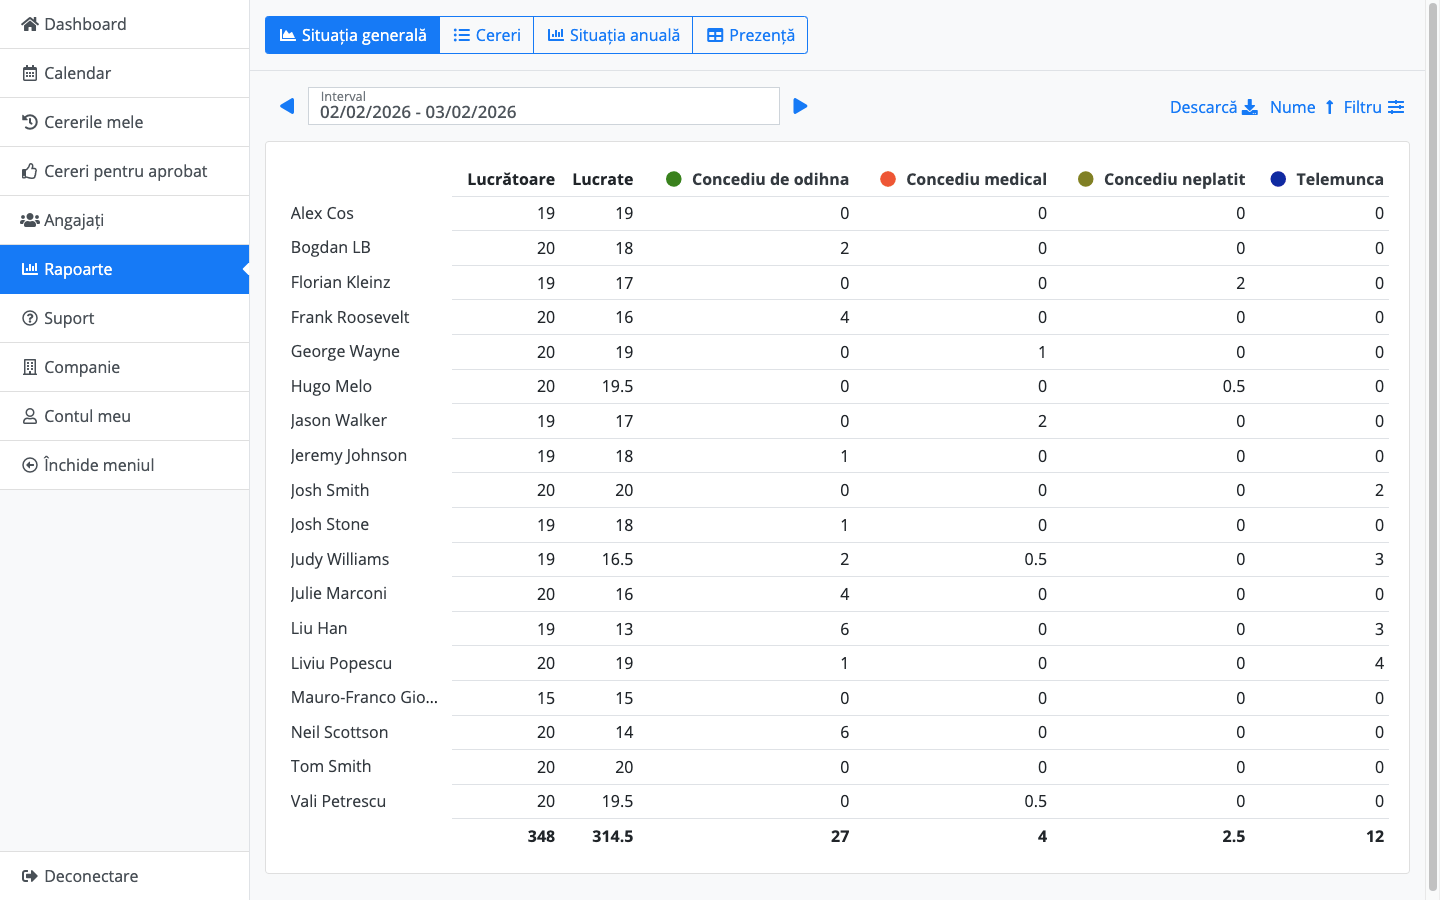This screenshot has height=900, width=1440.
Task: Open the Filtru filter sliders icon
Action: pyautogui.click(x=1396, y=107)
